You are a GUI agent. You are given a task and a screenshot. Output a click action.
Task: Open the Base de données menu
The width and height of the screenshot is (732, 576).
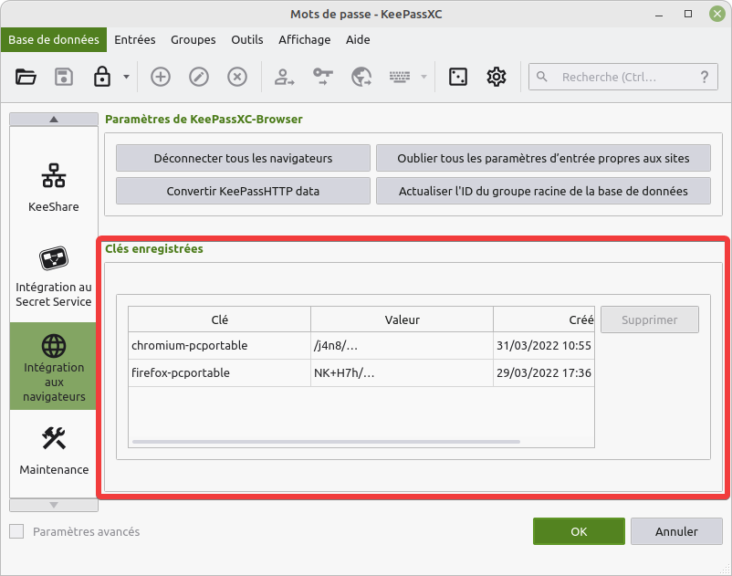[x=54, y=40]
